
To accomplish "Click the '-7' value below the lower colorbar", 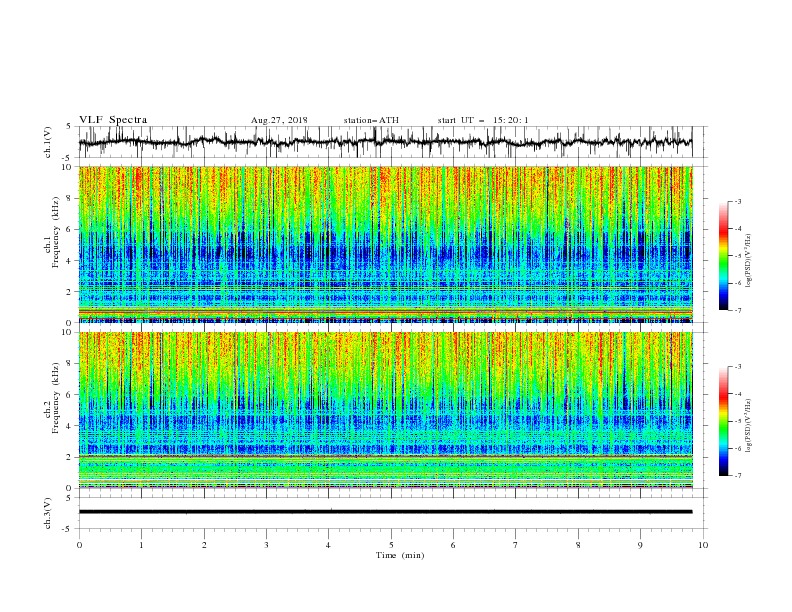I will 738,476.
